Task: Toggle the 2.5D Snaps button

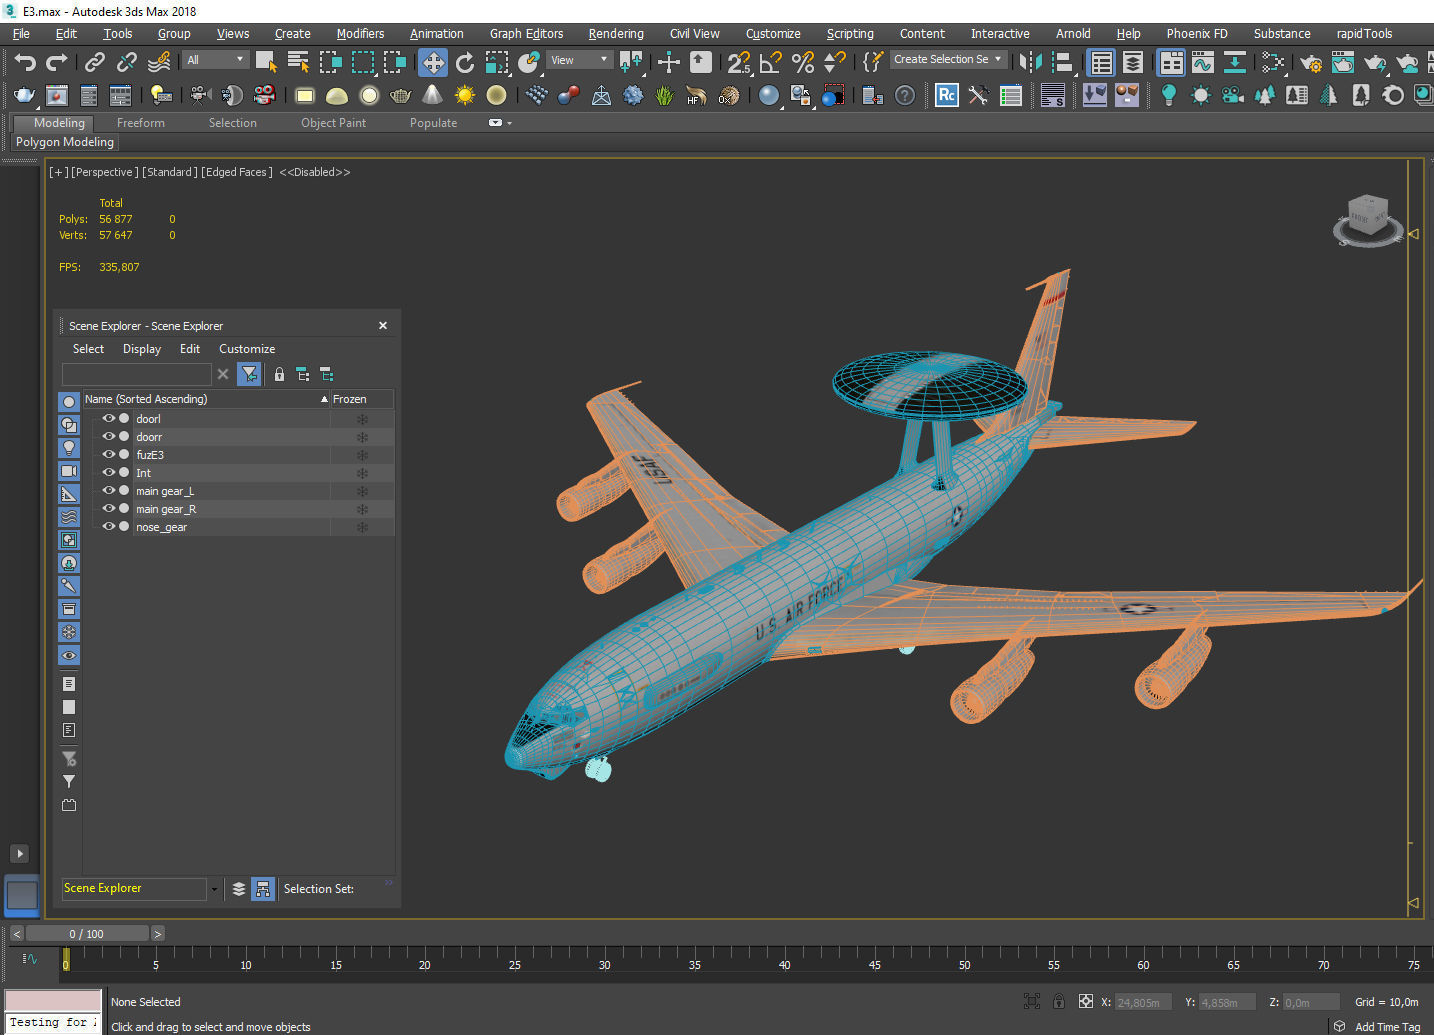Action: [738, 63]
